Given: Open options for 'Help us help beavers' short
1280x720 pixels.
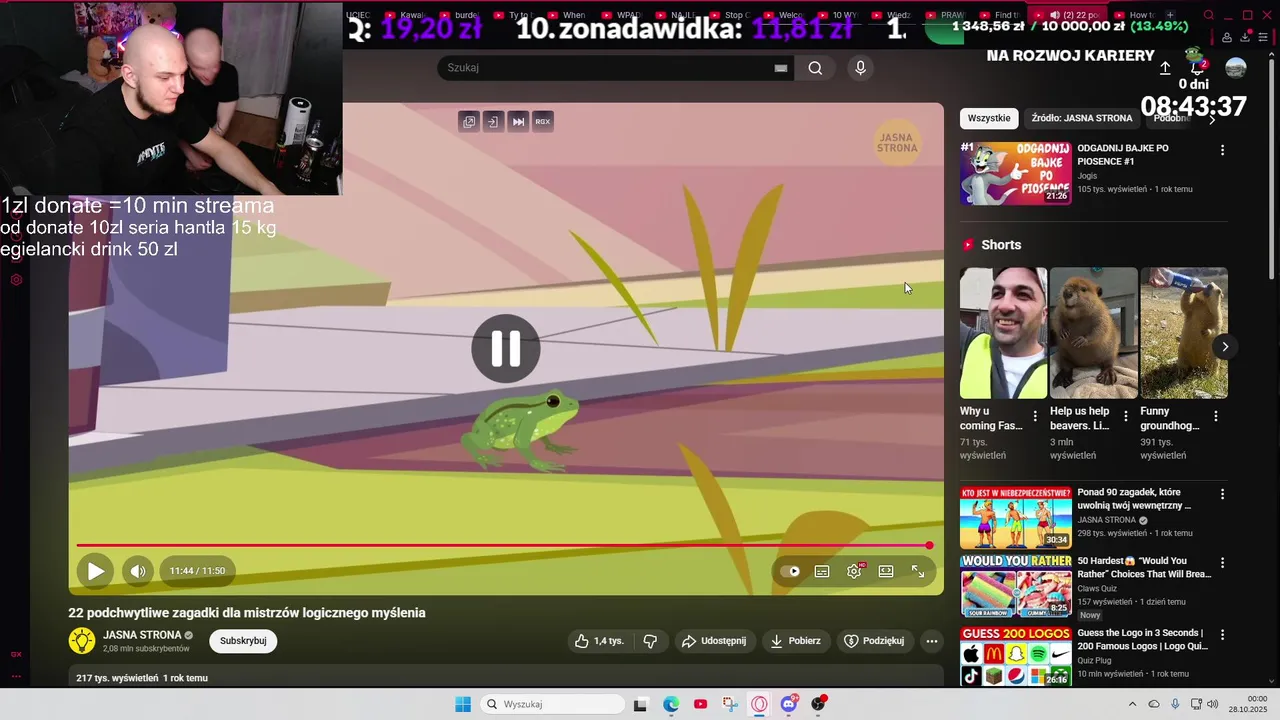Looking at the screenshot, I should point(1126,416).
